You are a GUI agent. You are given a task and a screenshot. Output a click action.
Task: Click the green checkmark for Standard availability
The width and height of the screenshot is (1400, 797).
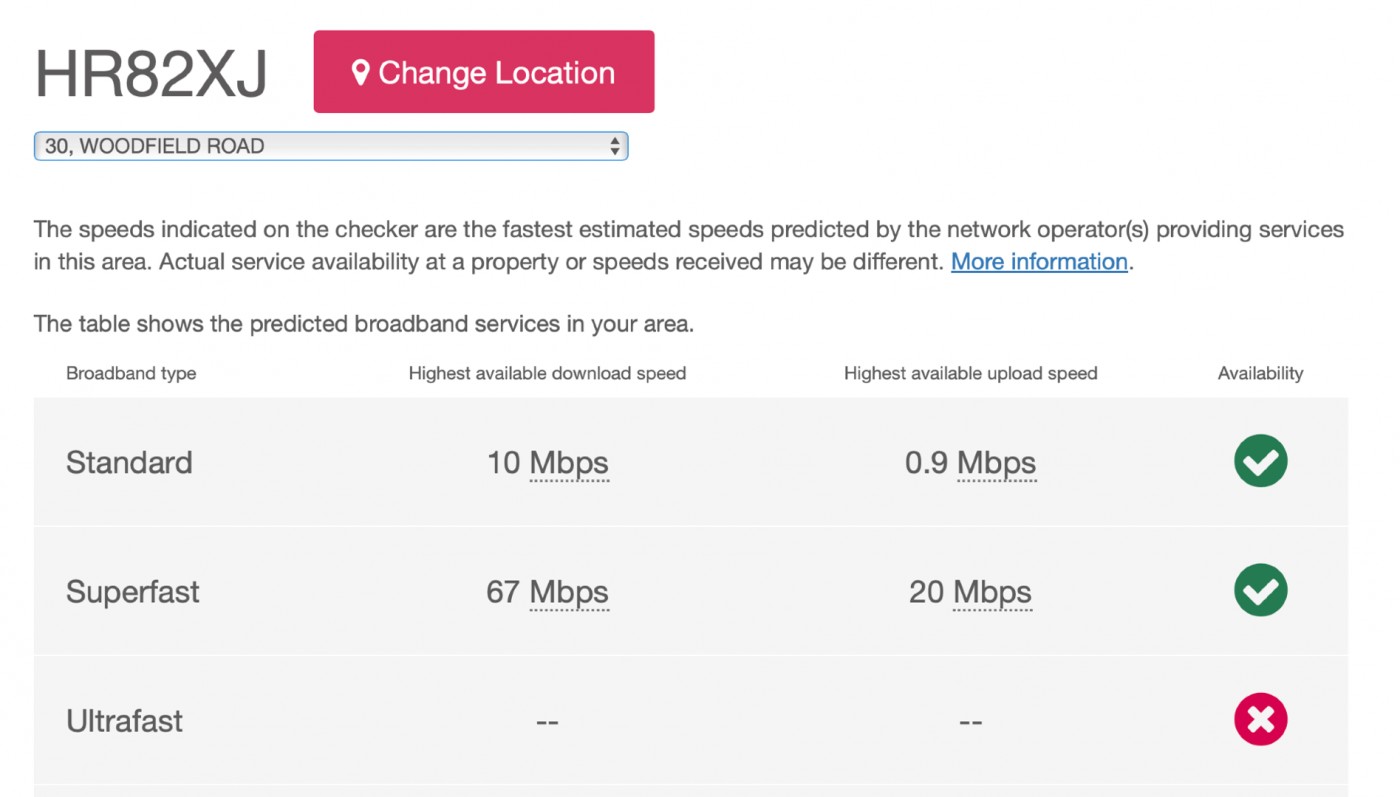tap(1260, 461)
